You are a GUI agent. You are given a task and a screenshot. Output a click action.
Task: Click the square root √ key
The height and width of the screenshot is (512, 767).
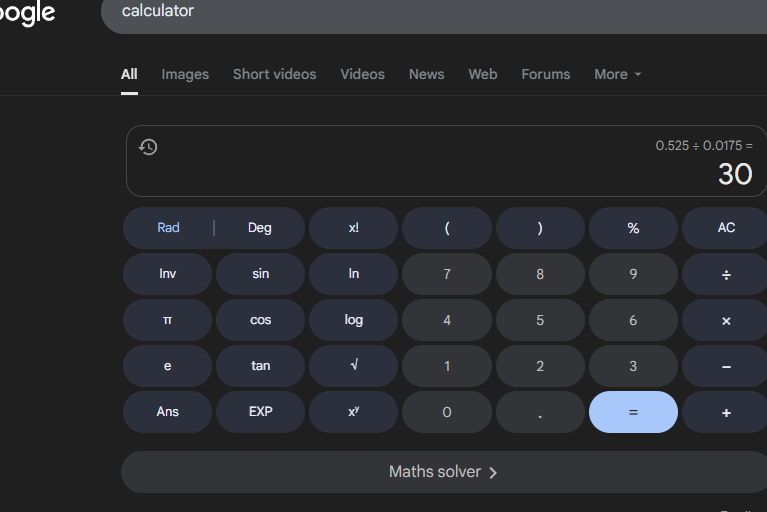(354, 366)
